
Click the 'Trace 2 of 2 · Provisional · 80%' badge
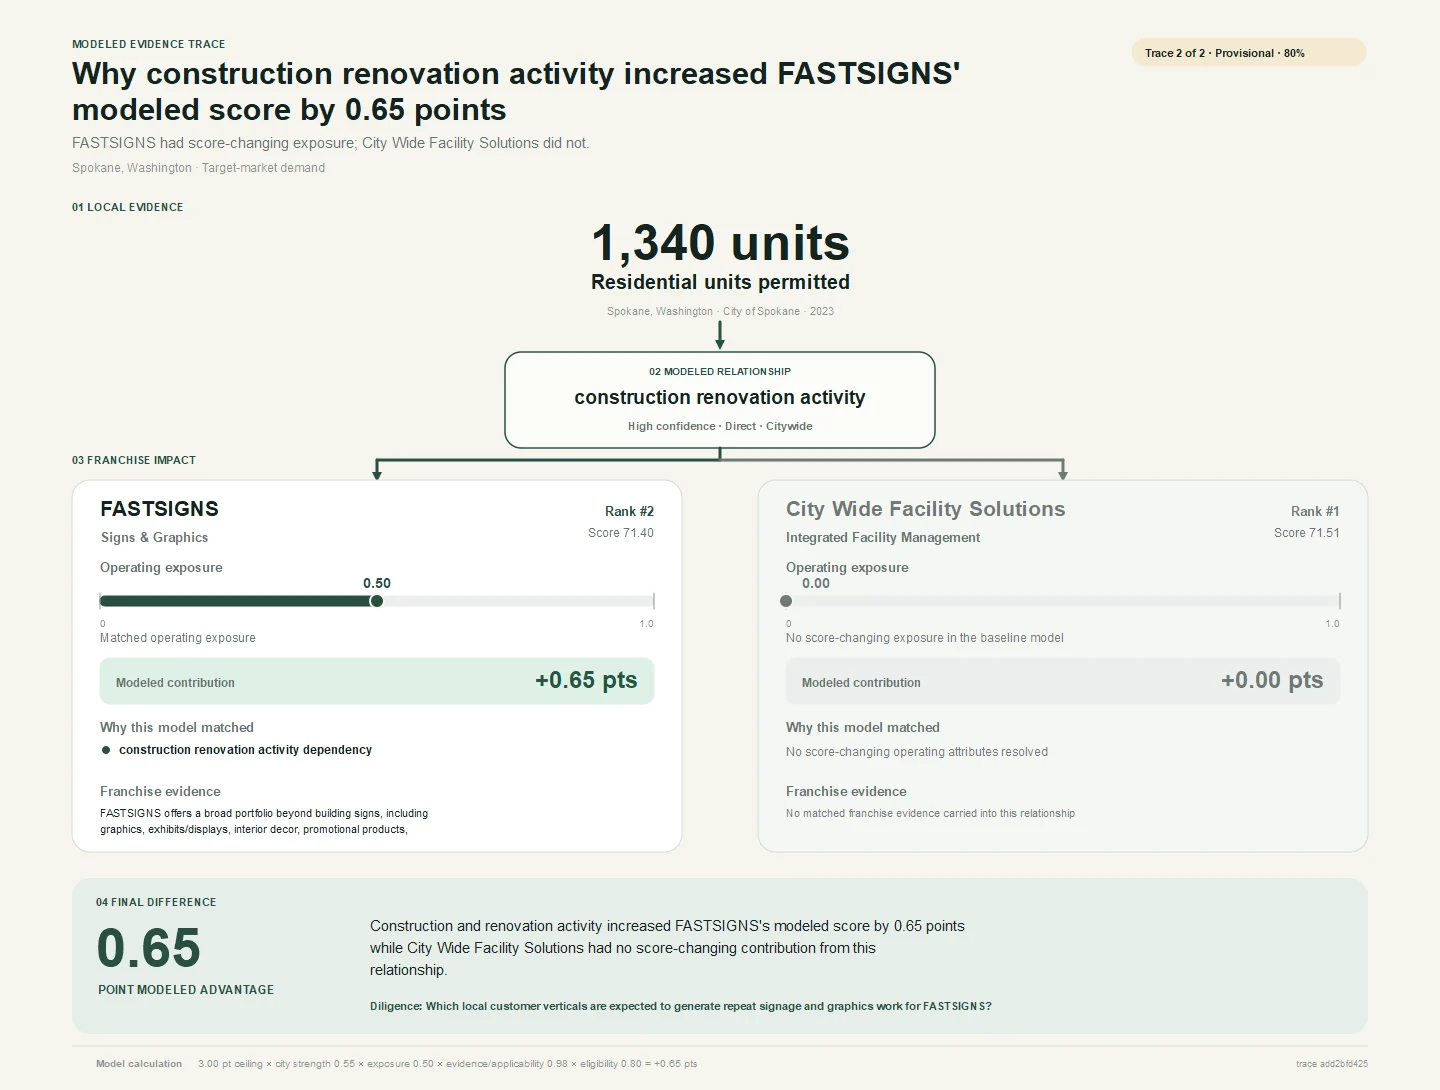click(1248, 53)
